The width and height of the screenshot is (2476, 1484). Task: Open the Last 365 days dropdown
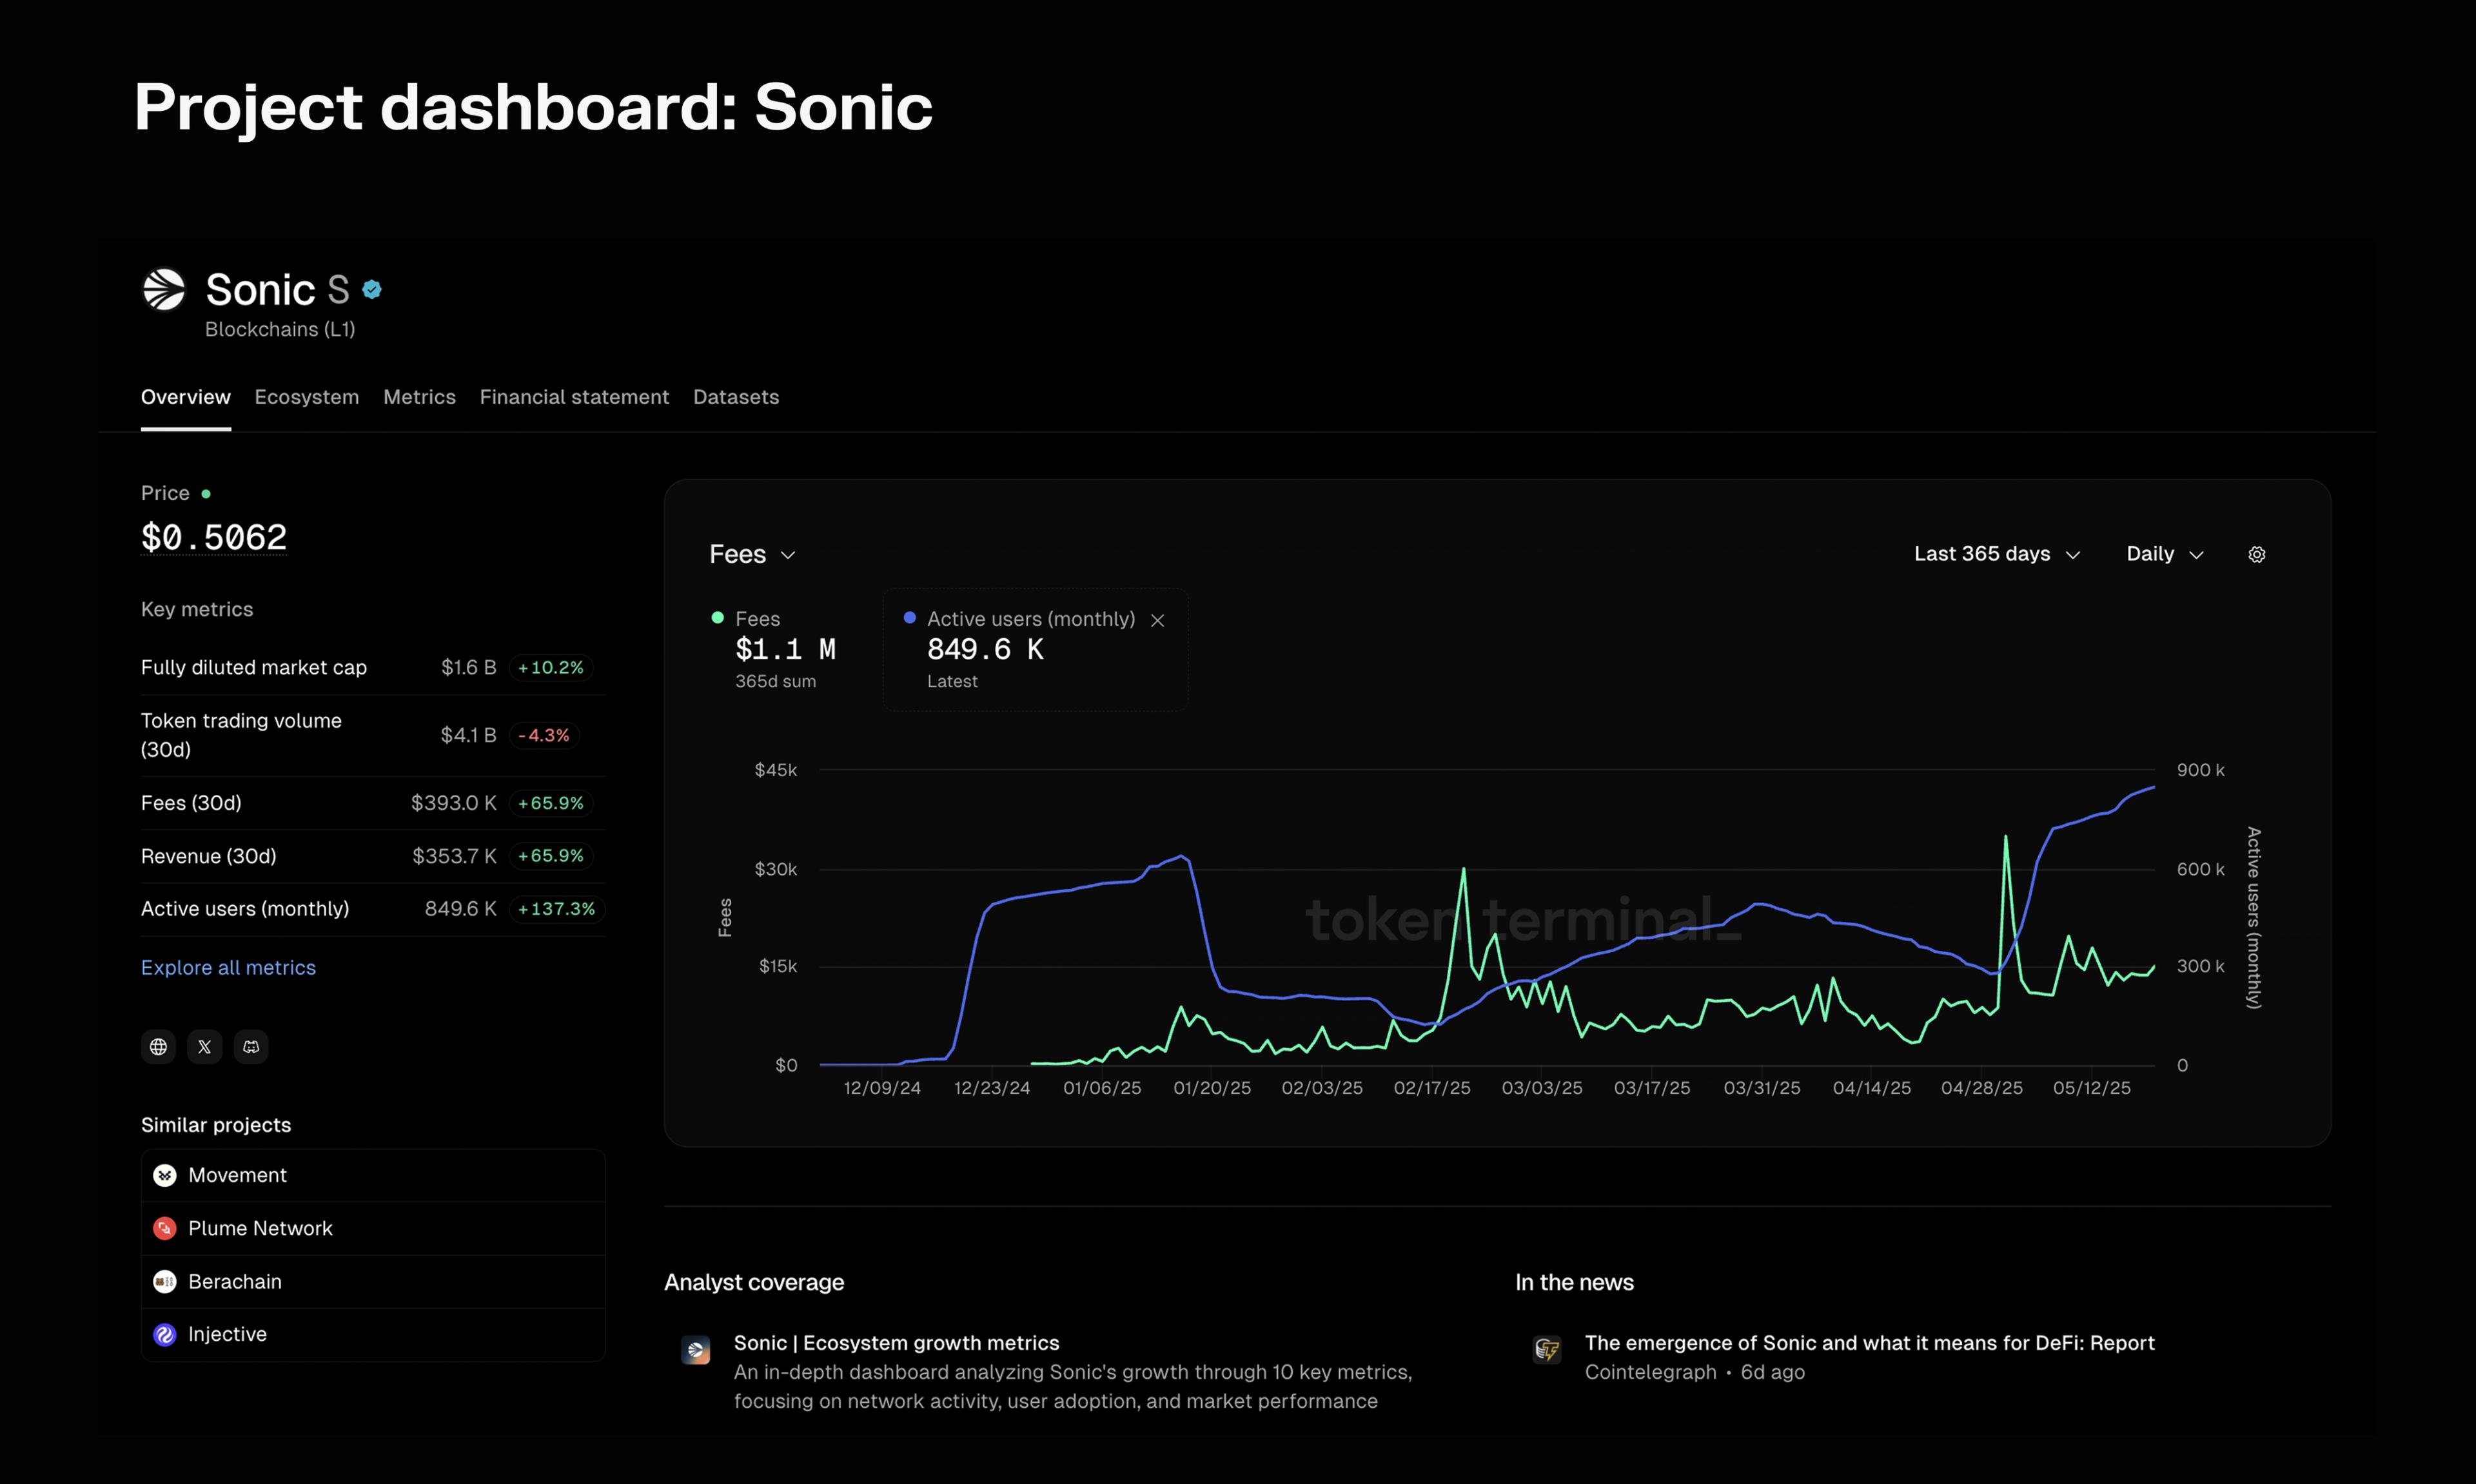coord(1996,554)
